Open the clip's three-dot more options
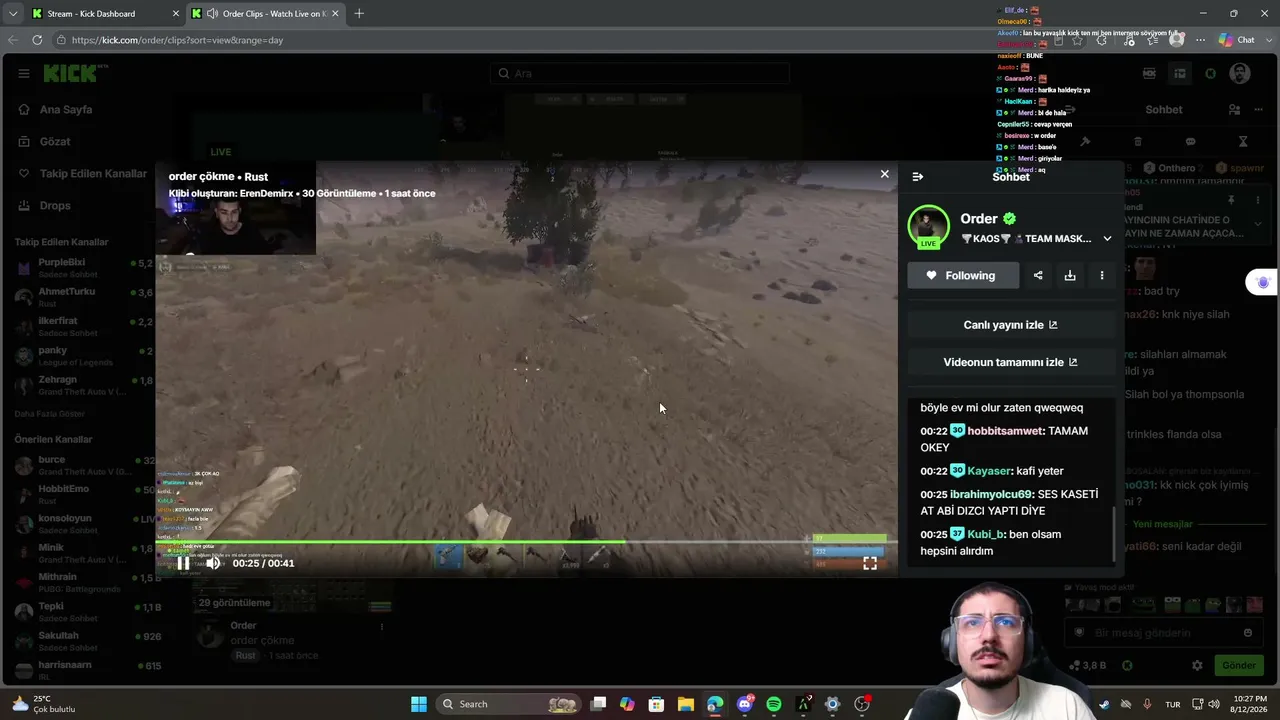Viewport: 1280px width, 720px height. coord(1102,275)
